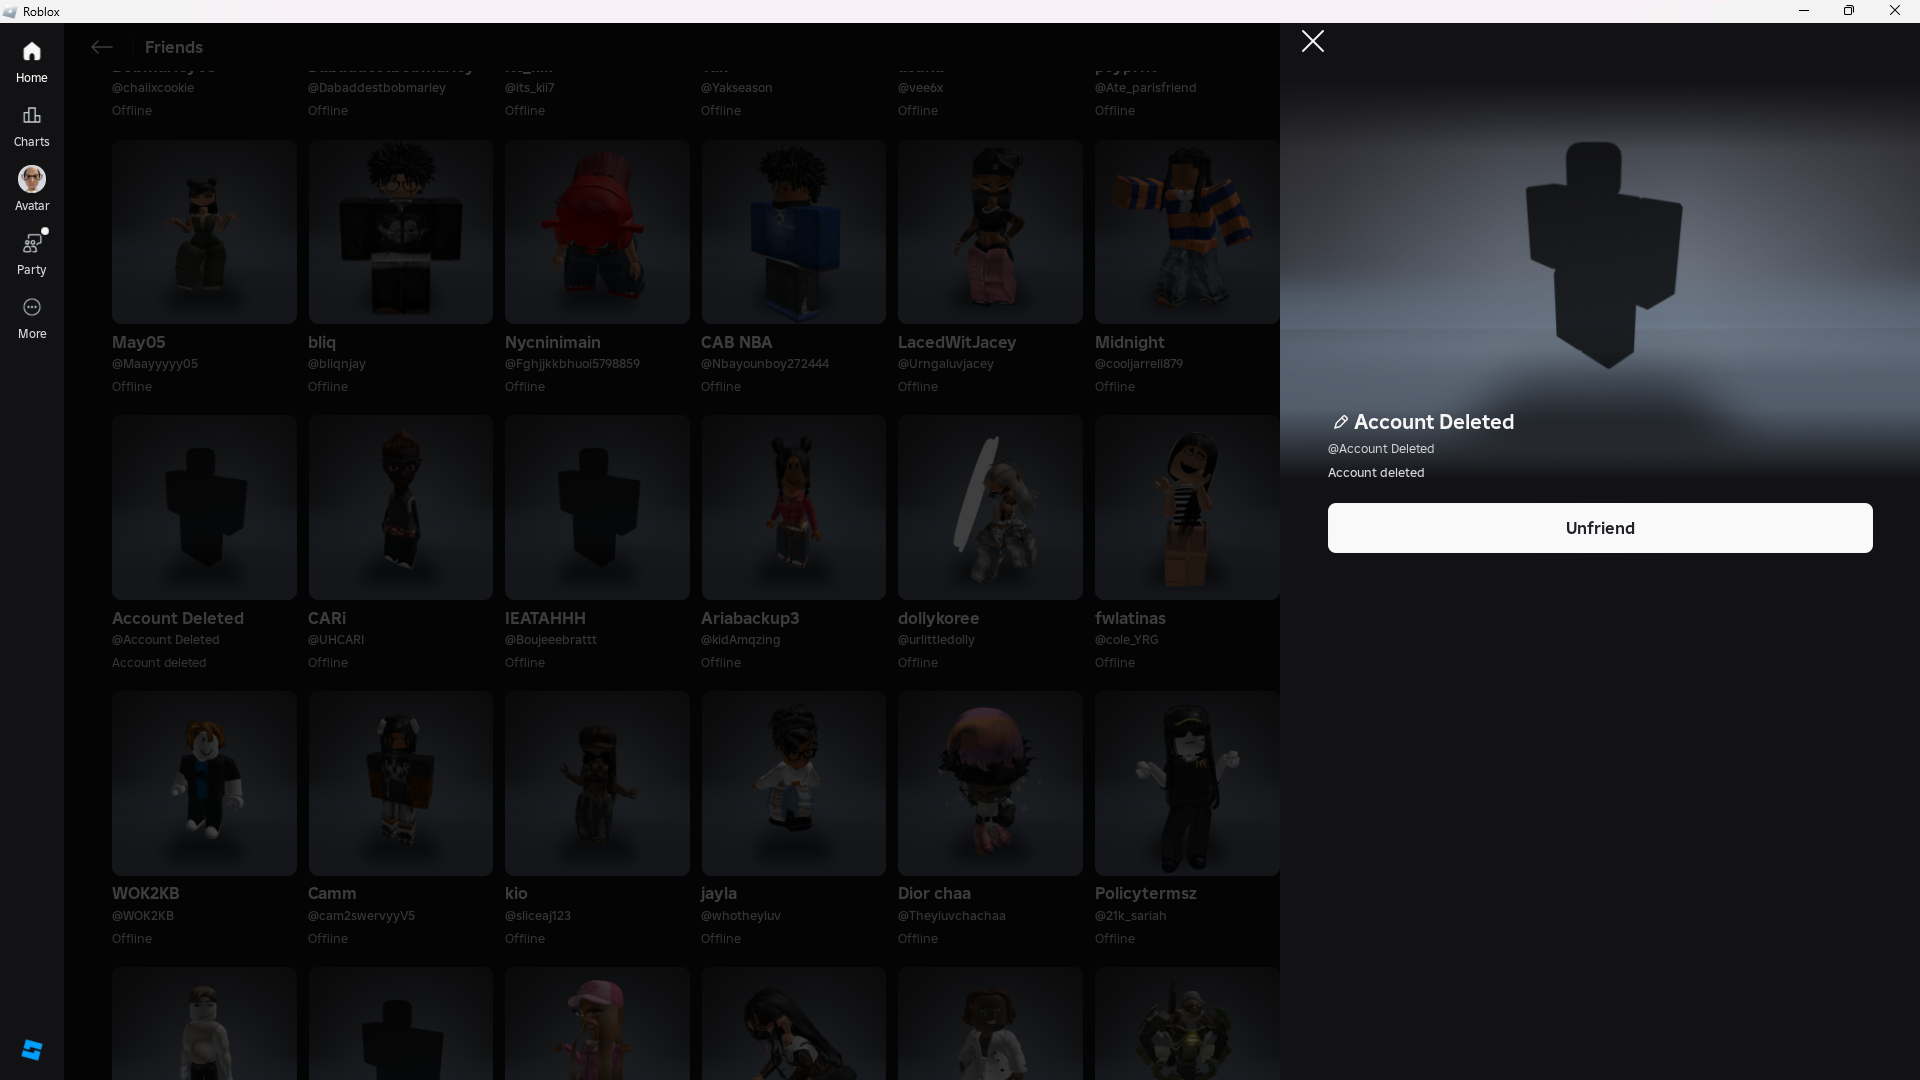Image resolution: width=1920 pixels, height=1080 pixels.
Task: Click the Unfriend button
Action: point(1599,528)
